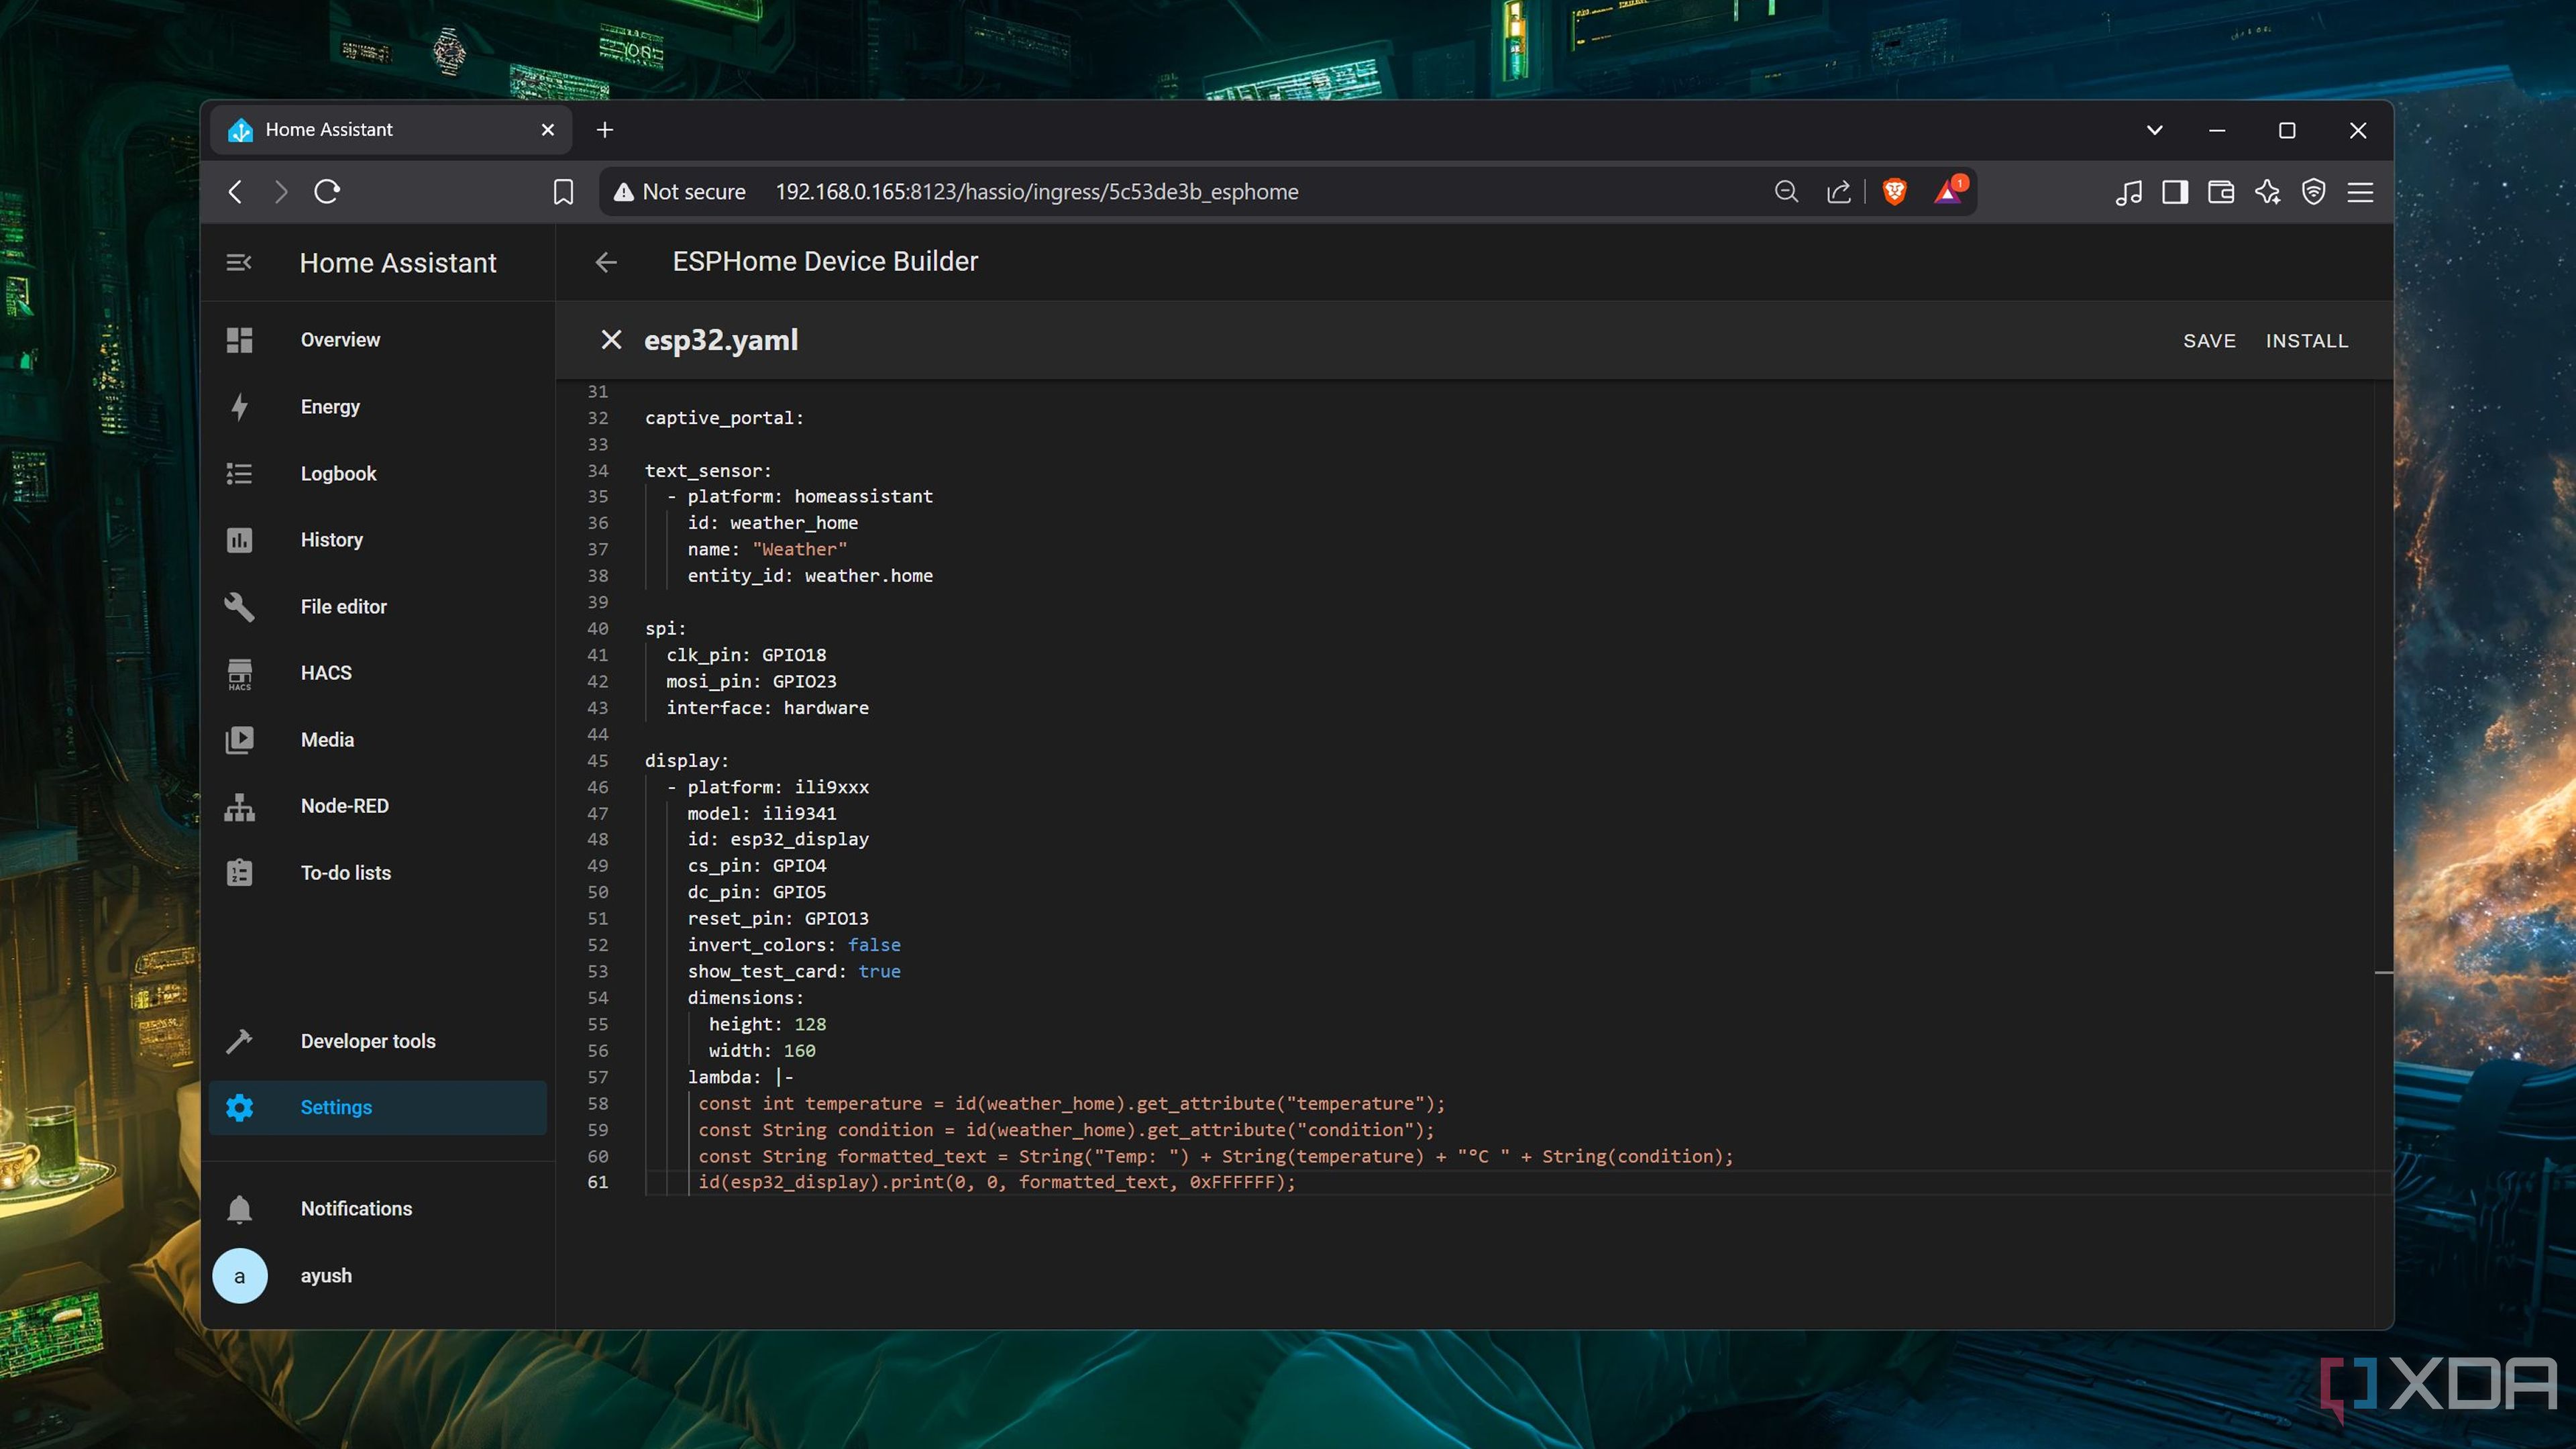This screenshot has height=1449, width=2576.
Task: Click the 'invert_colors: false' line
Action: [x=794, y=945]
